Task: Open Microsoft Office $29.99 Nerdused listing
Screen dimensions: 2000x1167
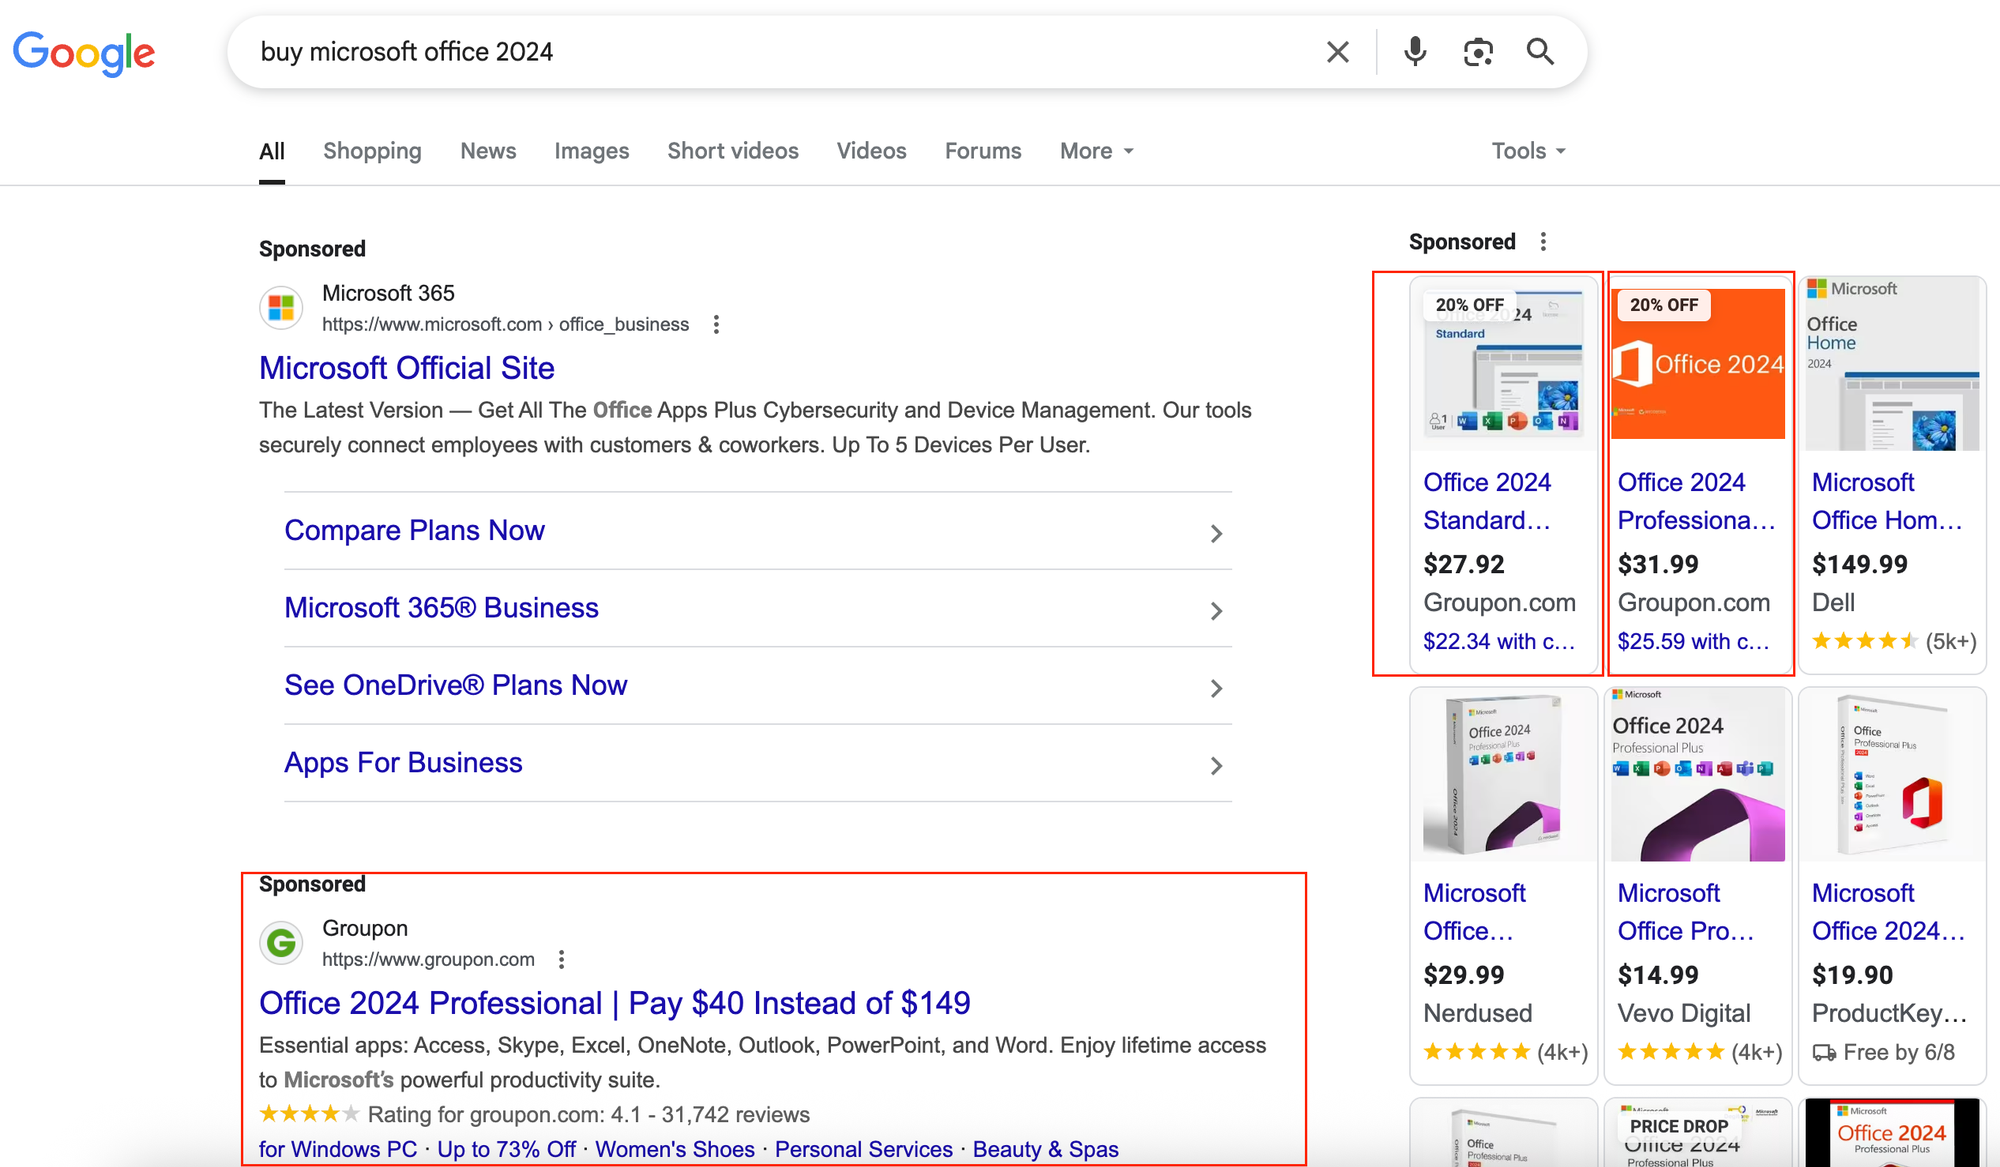Action: pos(1474,912)
